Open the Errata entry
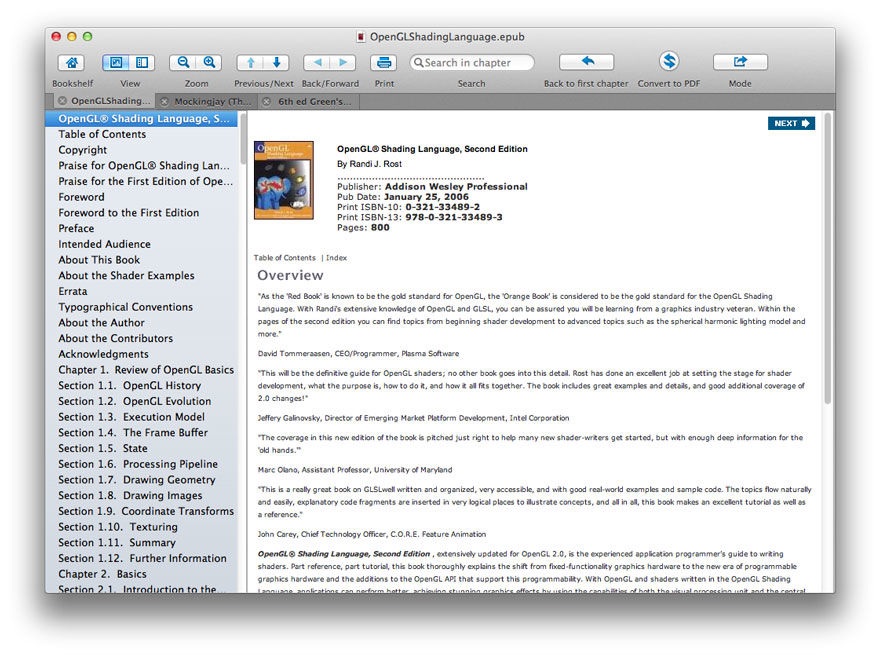The image size is (880, 655). tap(141, 291)
